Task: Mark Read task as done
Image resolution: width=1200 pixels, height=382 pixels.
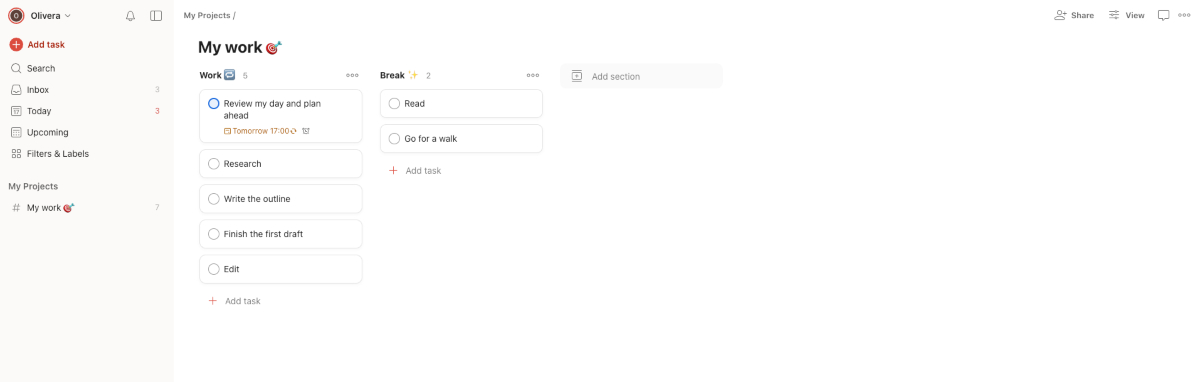Action: pos(394,104)
